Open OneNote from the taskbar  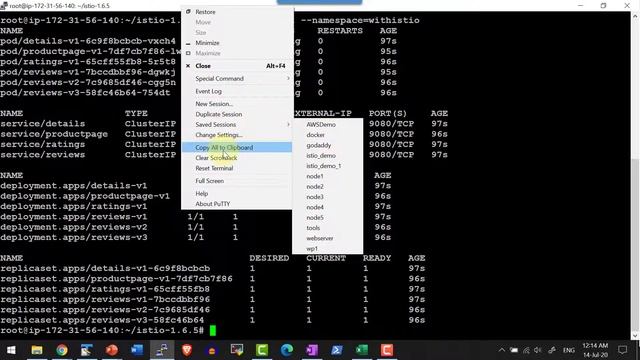(x=312, y=350)
